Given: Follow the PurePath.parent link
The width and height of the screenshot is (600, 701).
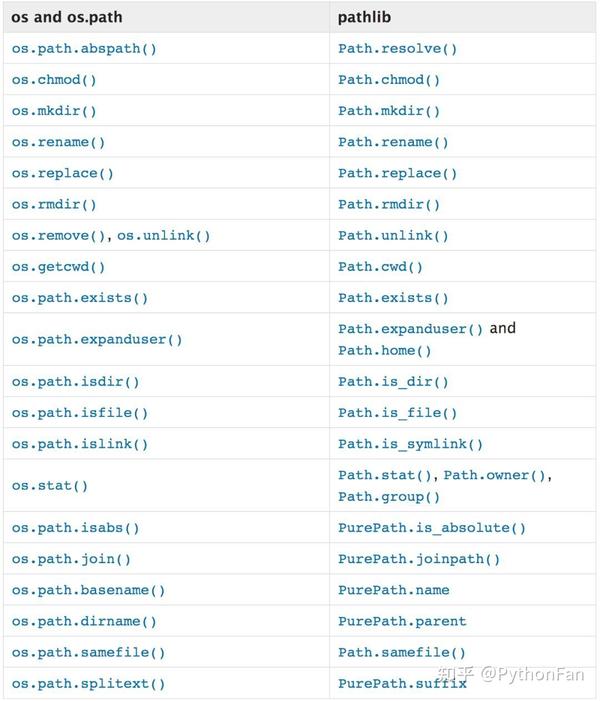Looking at the screenshot, I should [402, 621].
